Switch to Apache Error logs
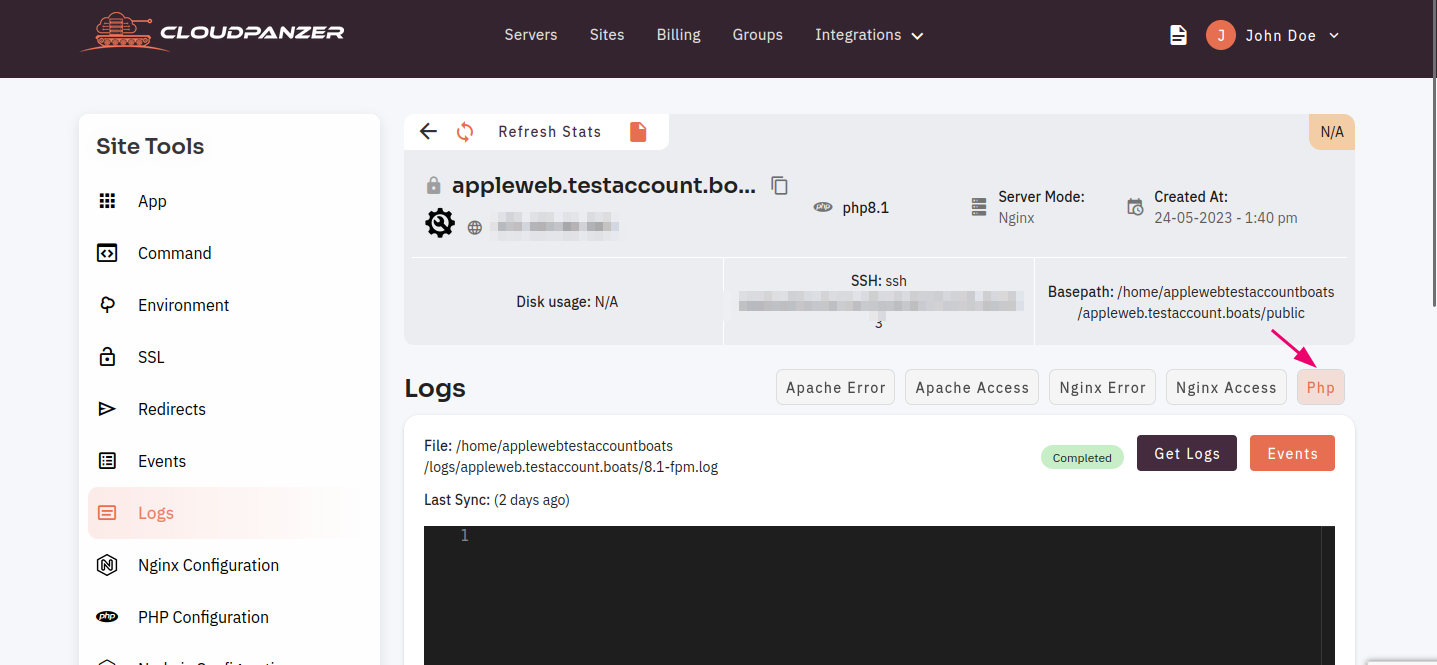The width and height of the screenshot is (1437, 665). 835,387
